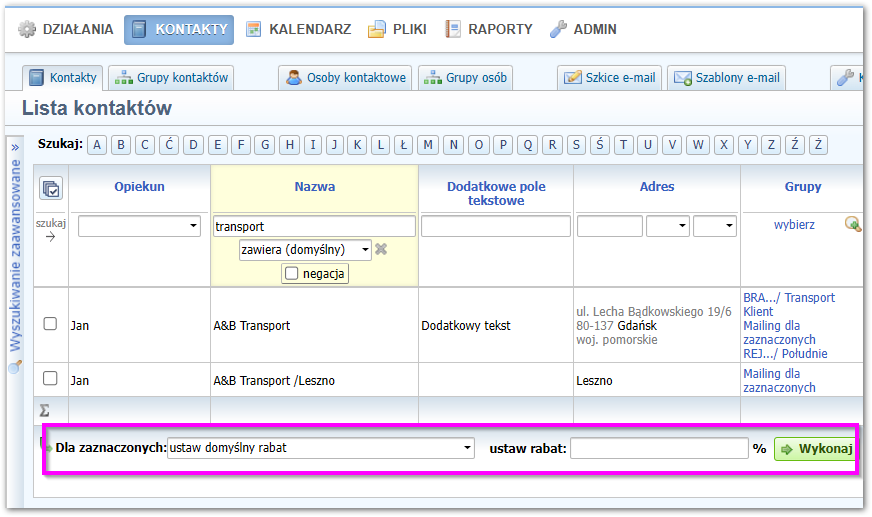Open the DZIAŁANIA gear menu
Image resolution: width=872 pixels, height=517 pixels.
pyautogui.click(x=67, y=29)
